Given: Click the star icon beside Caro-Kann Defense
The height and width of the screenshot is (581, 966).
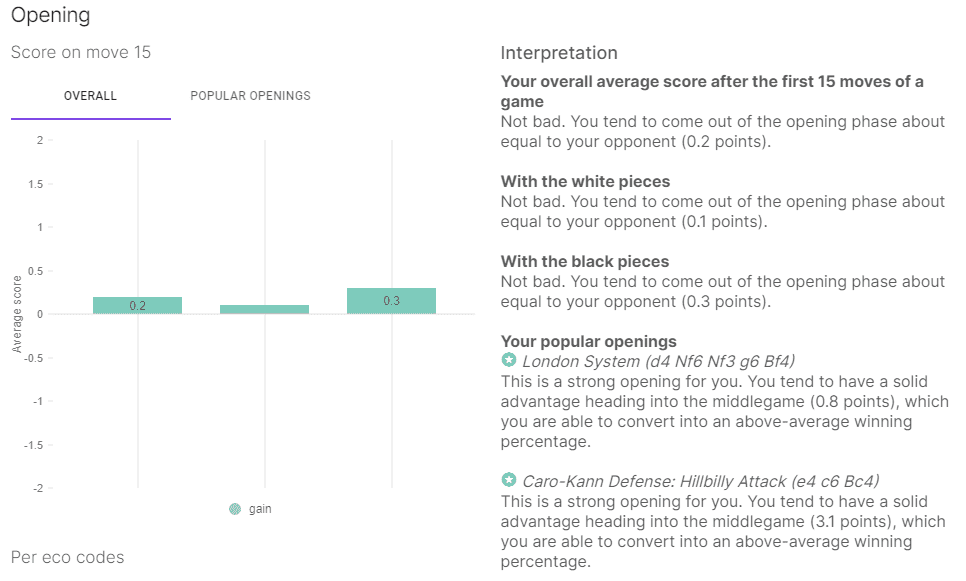Looking at the screenshot, I should coord(508,480).
